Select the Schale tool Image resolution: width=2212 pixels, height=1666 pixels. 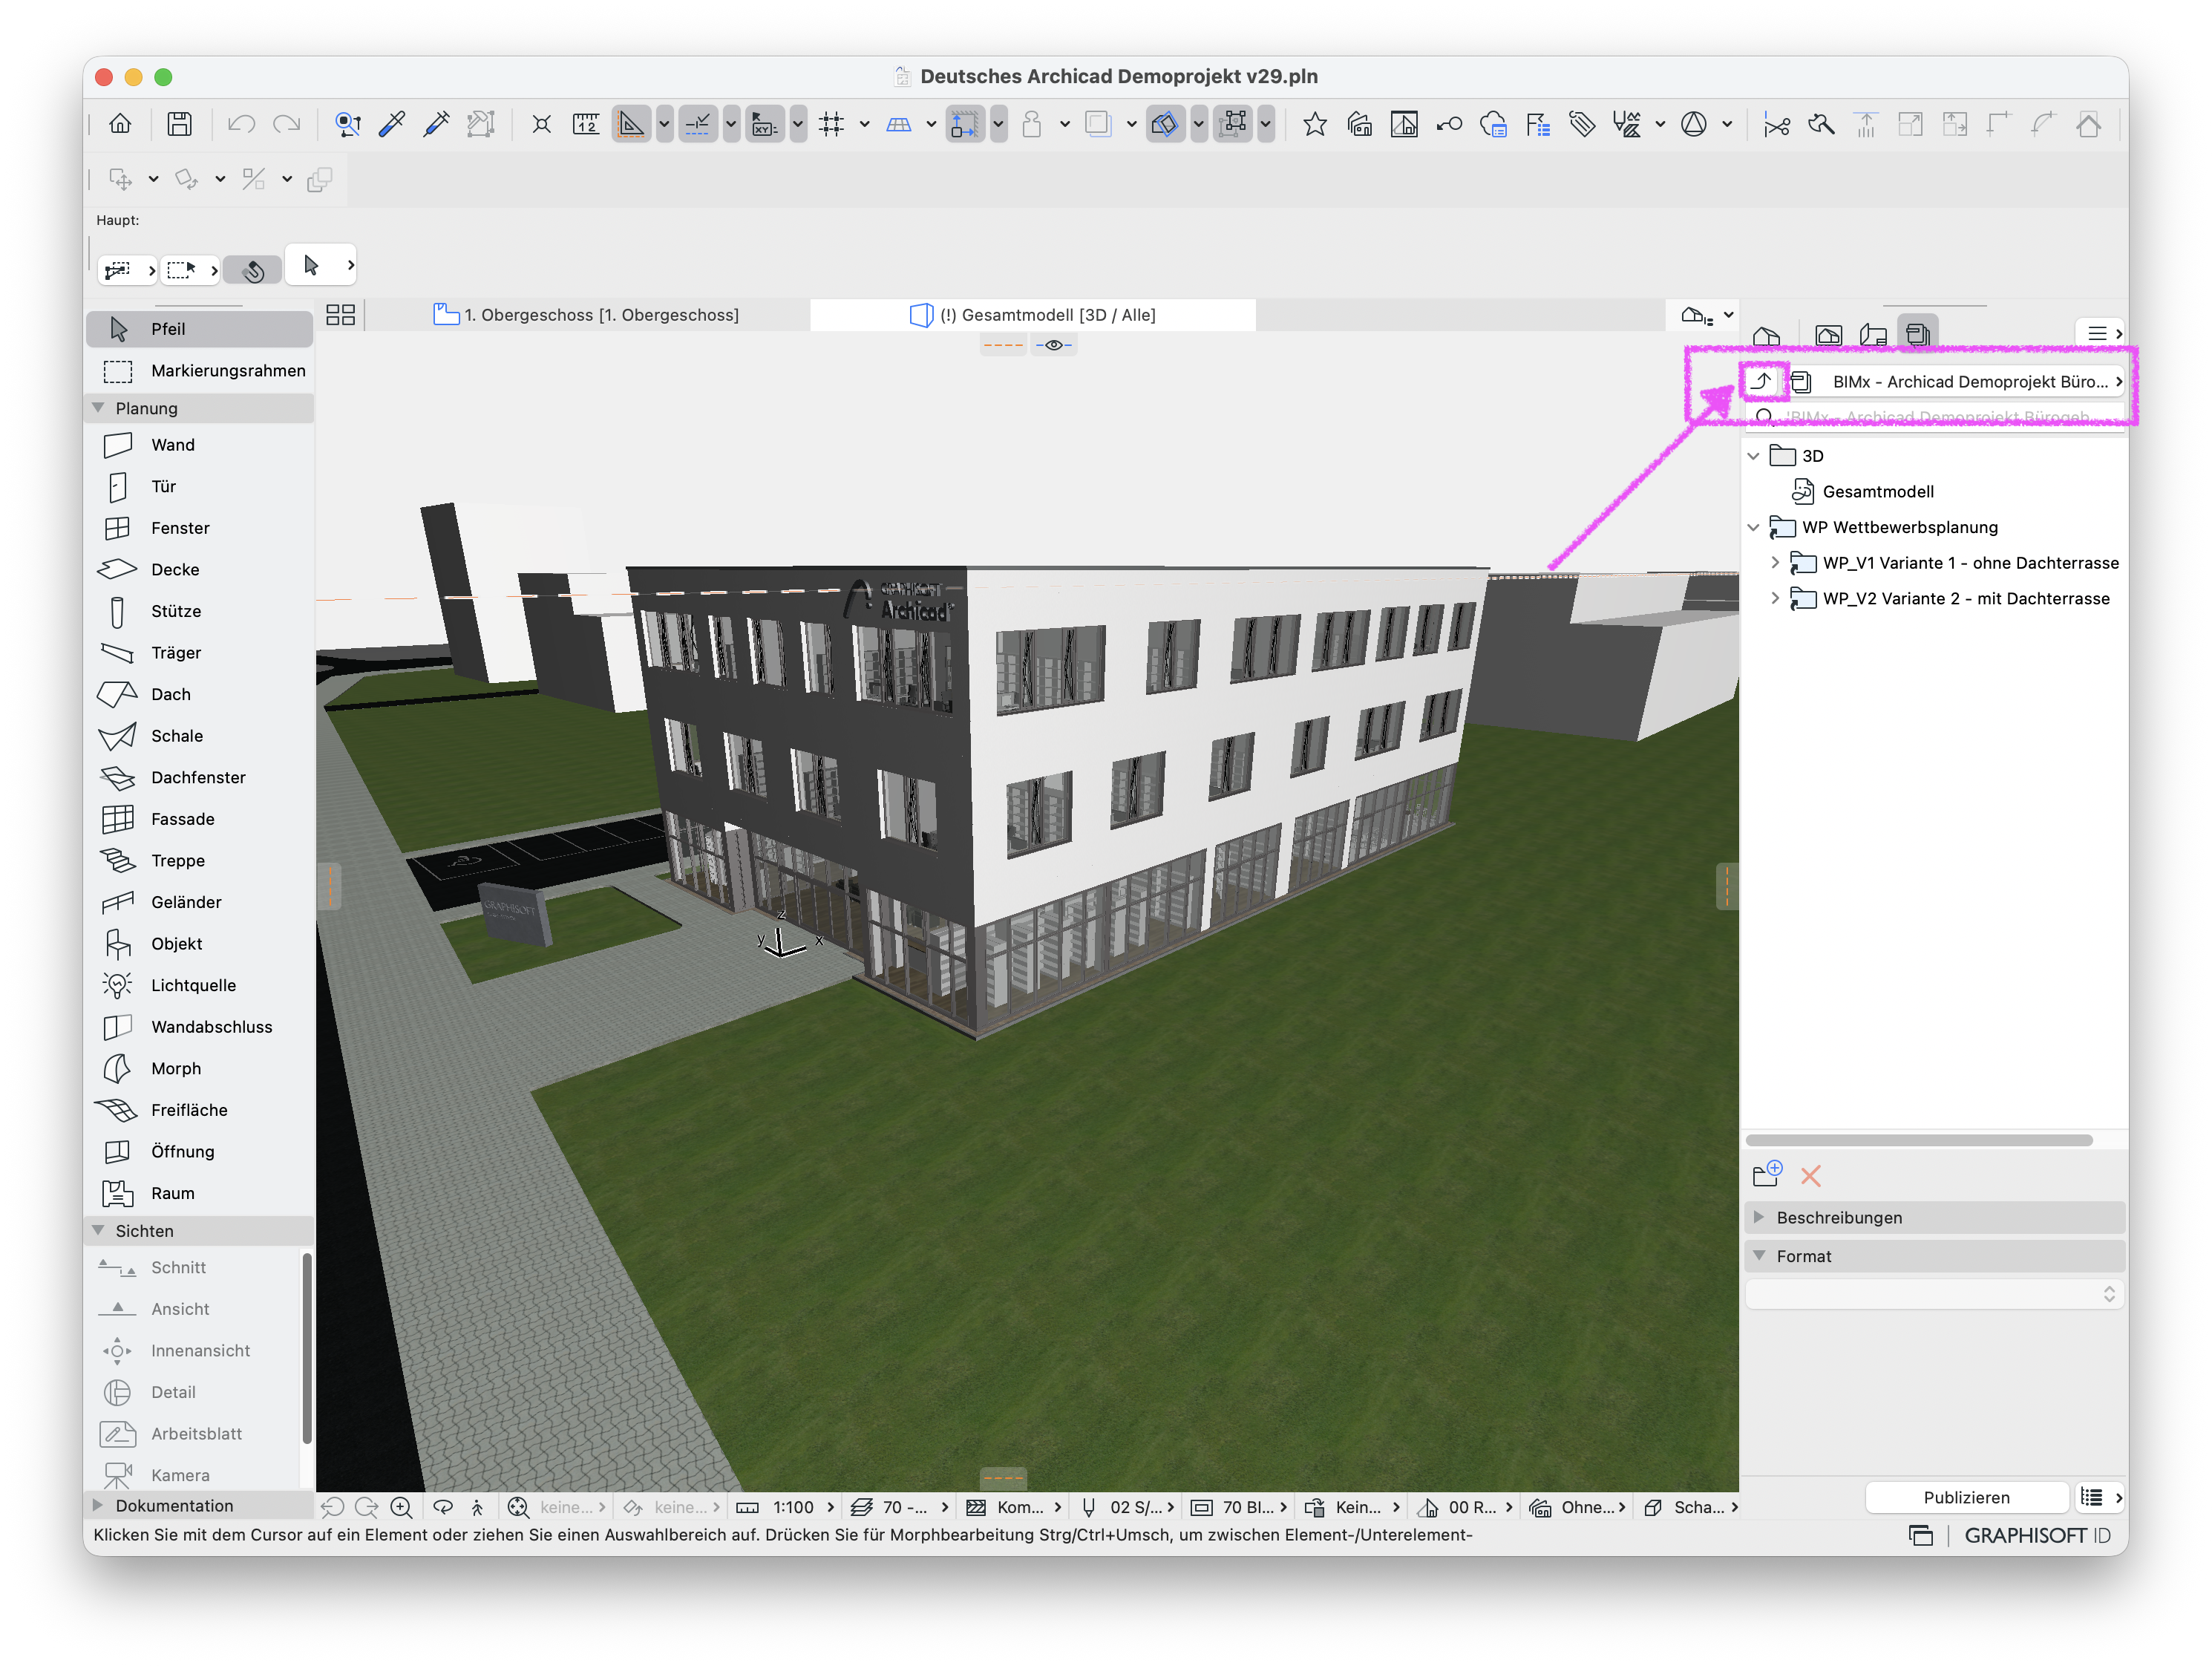click(199, 736)
